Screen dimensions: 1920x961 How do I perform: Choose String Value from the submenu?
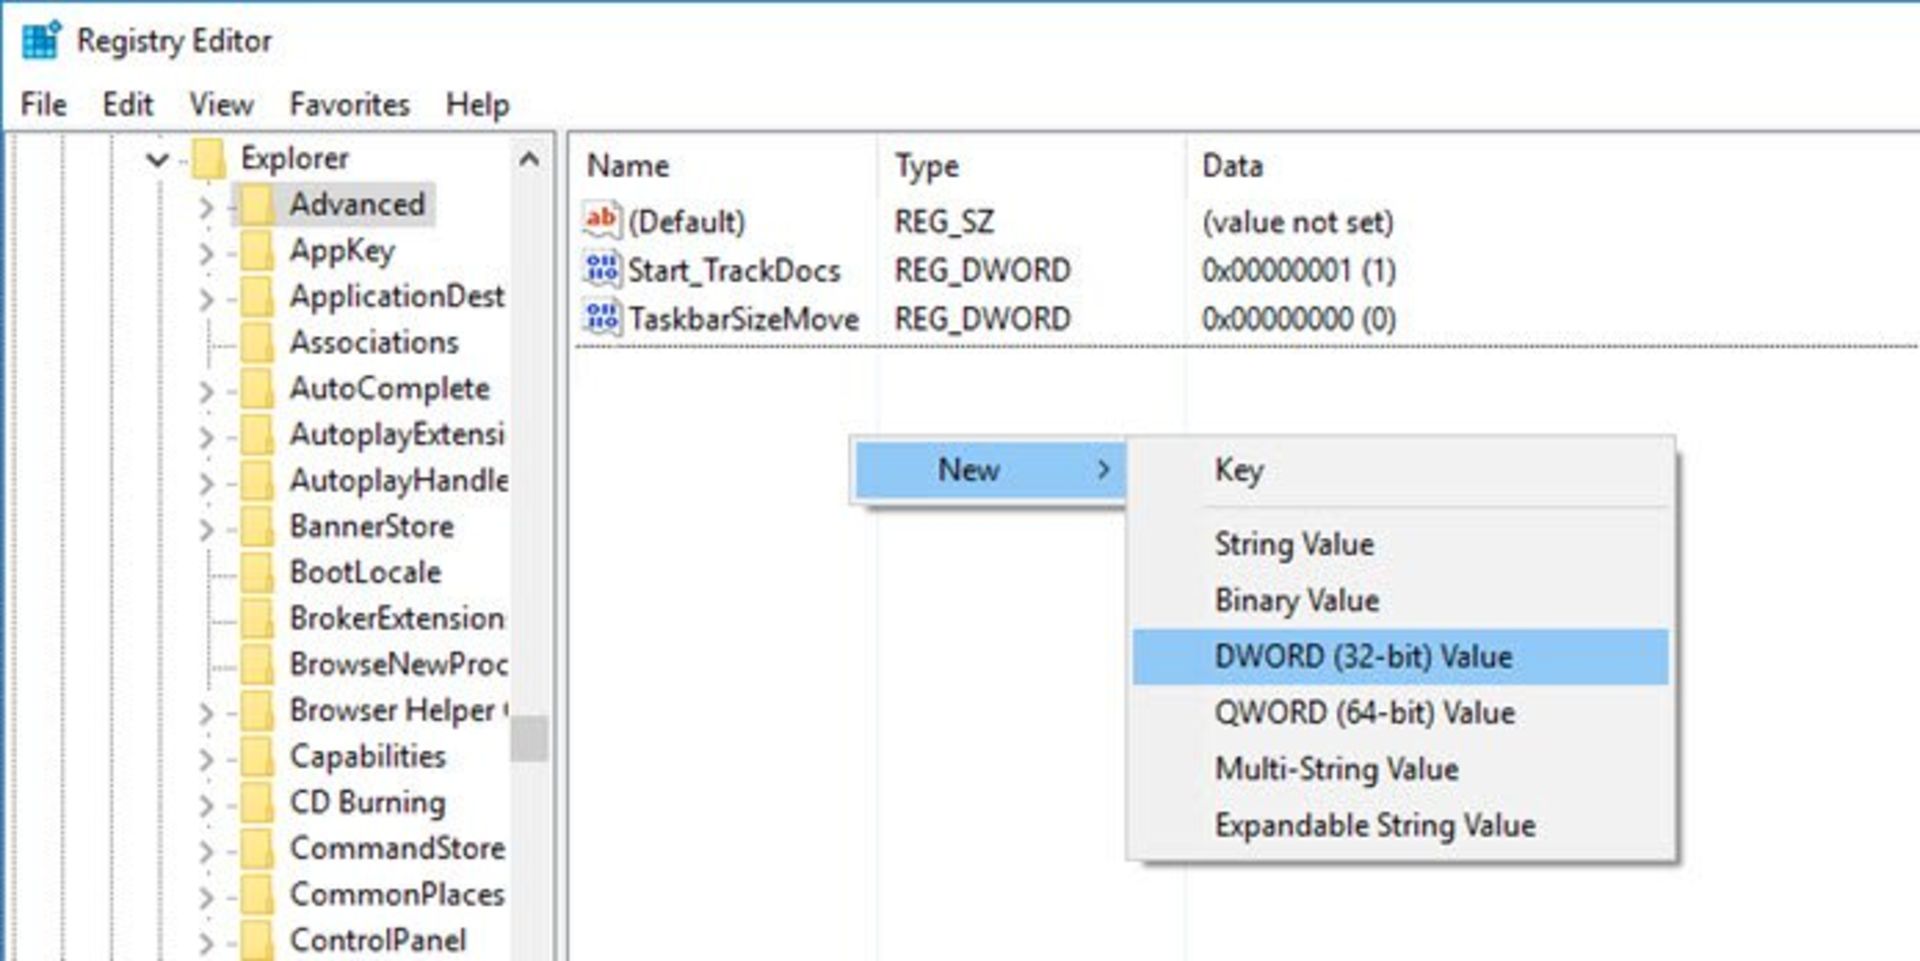click(x=1401, y=544)
